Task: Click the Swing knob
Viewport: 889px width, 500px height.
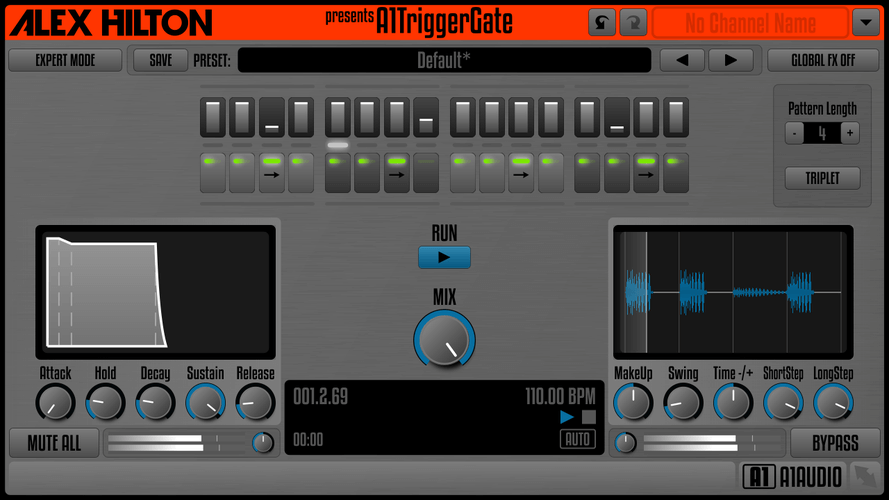Action: pyautogui.click(x=683, y=402)
